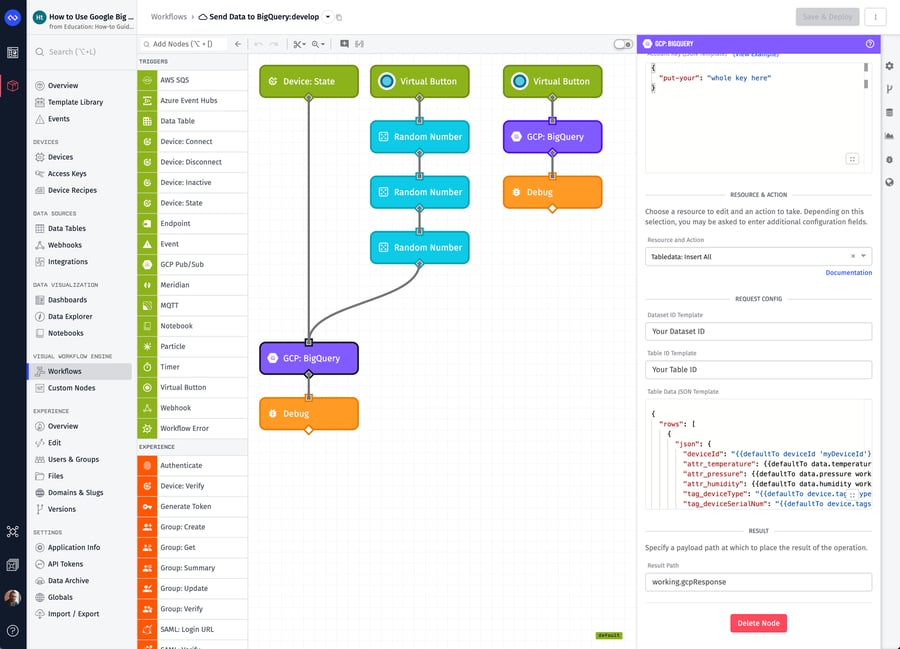
Task: Open the help question mark at bottom left sidebar
Action: click(x=12, y=630)
